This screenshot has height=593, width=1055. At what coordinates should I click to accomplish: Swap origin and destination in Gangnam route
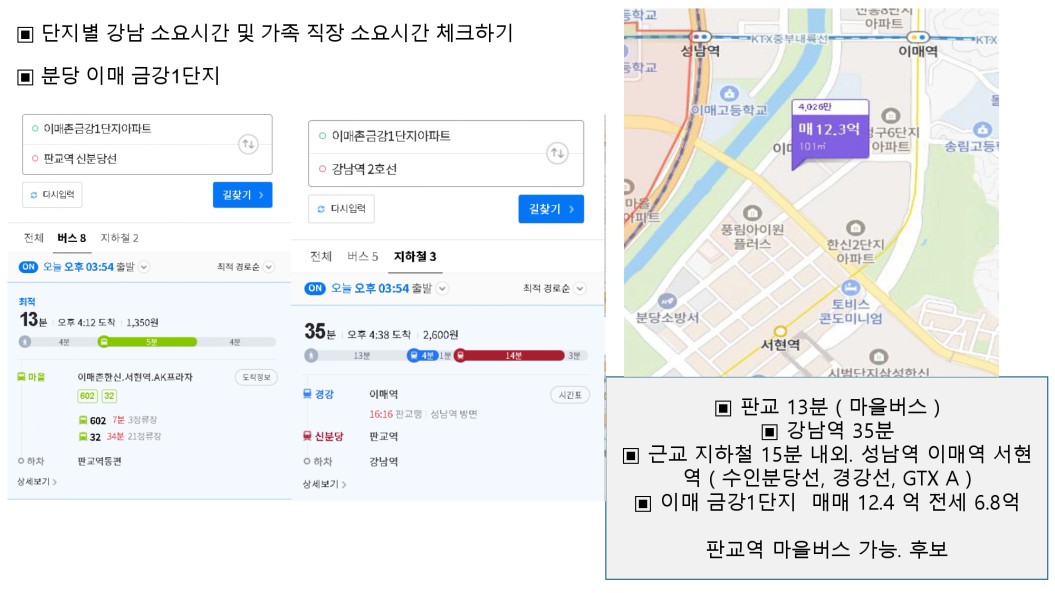[x=557, y=153]
